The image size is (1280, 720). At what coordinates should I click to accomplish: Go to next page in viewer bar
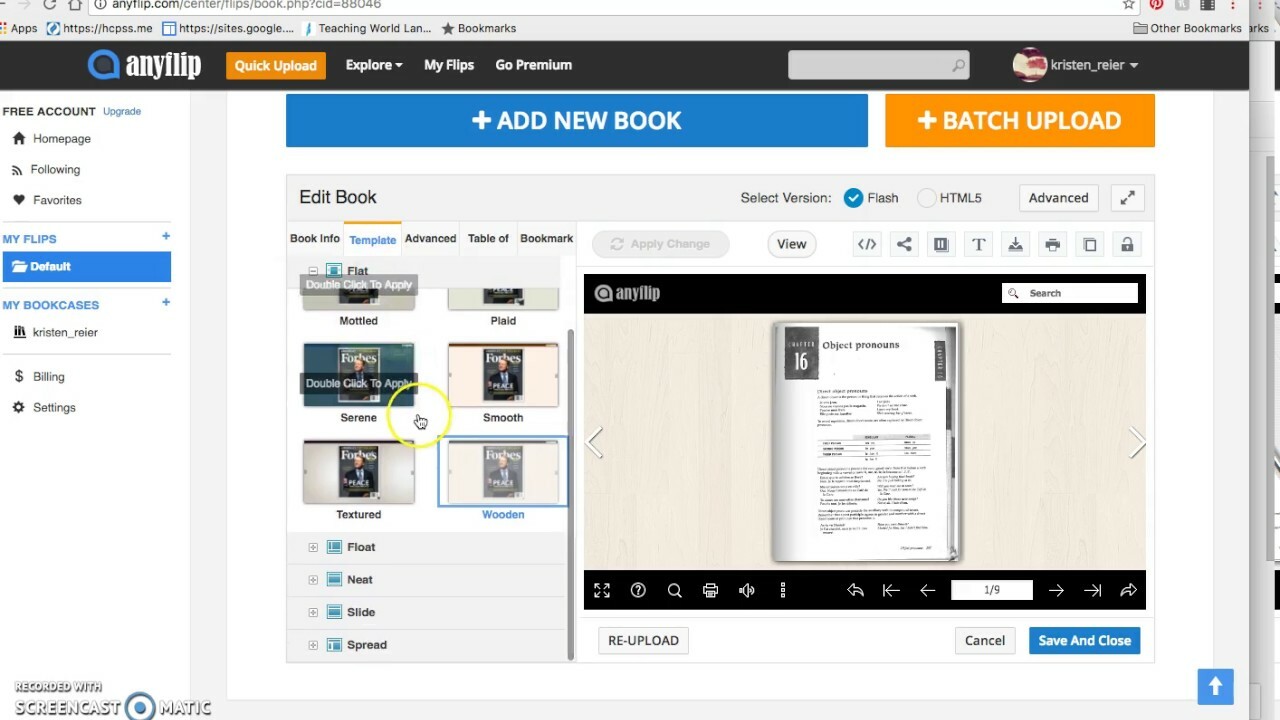1056,591
